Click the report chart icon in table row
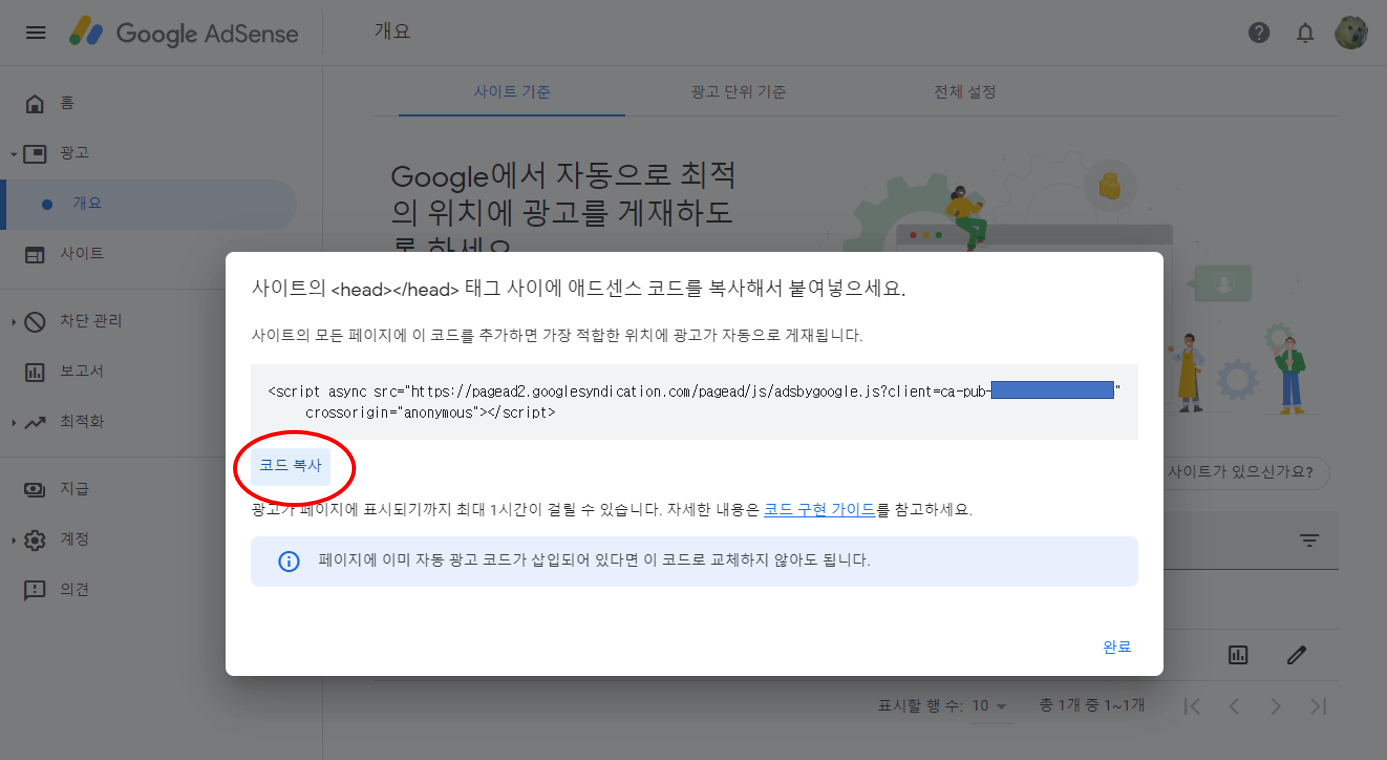Screen dimensions: 1387x760 coord(1238,655)
